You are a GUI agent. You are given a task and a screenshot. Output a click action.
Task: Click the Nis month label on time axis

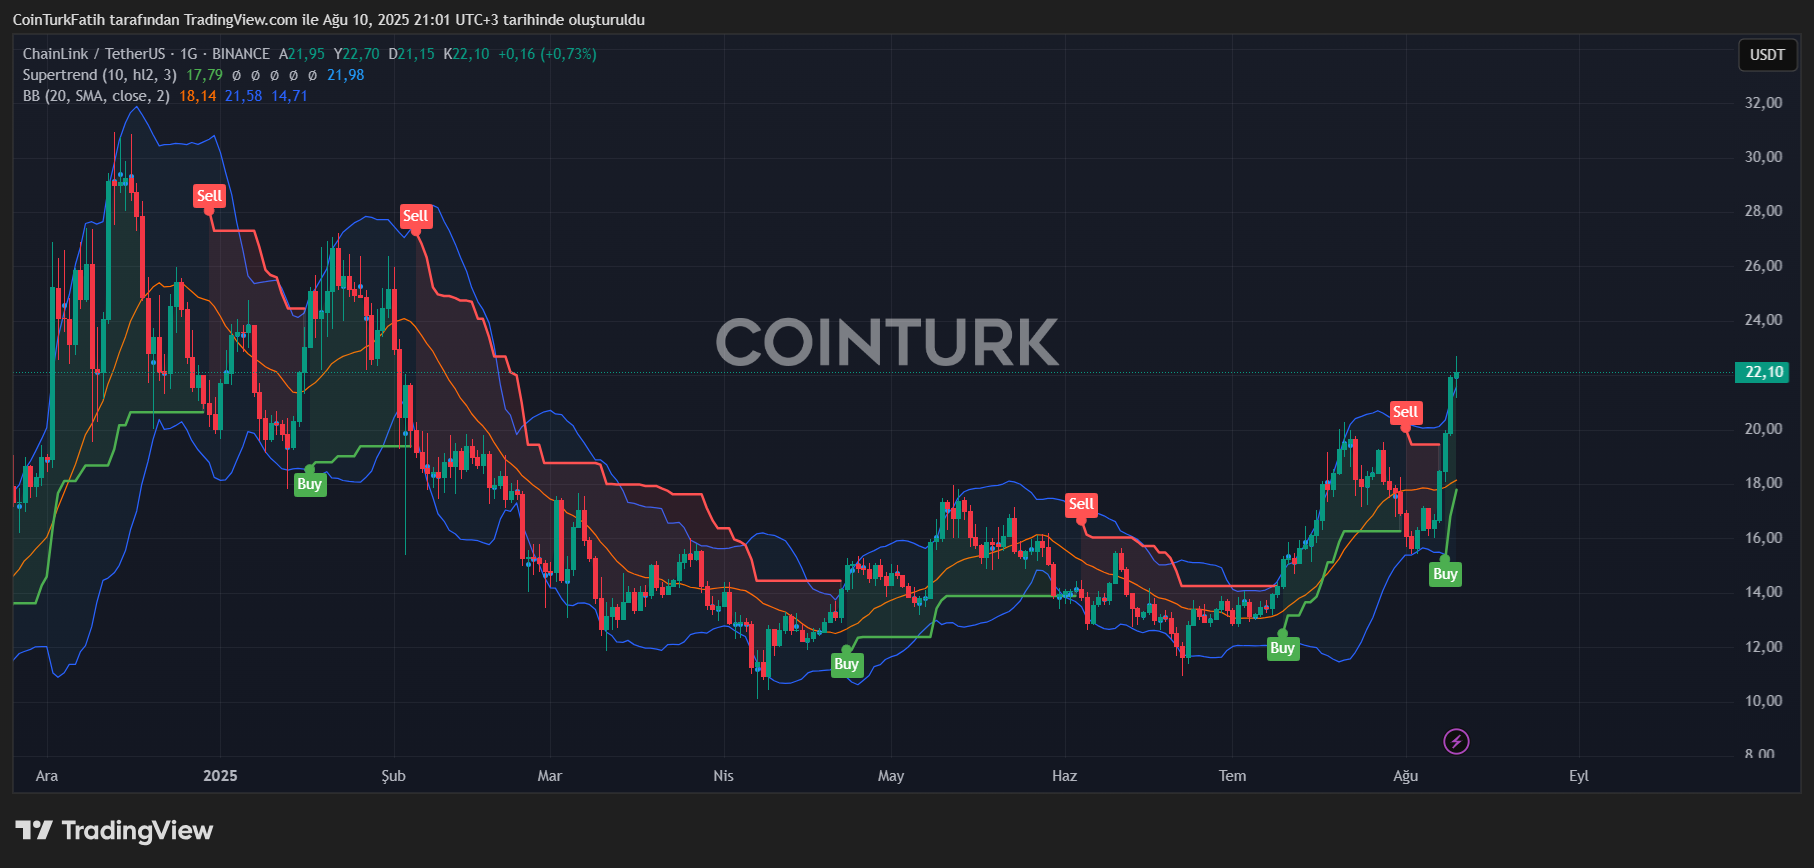tap(723, 776)
